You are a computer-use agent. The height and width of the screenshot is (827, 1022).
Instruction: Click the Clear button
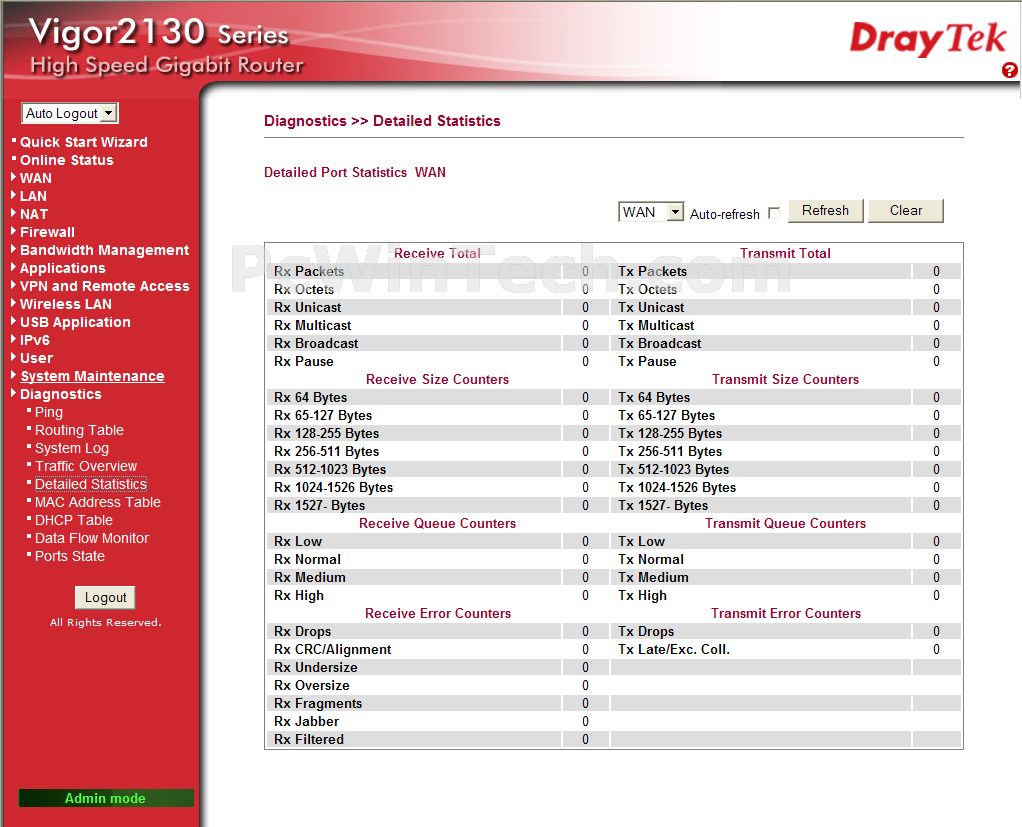(905, 210)
